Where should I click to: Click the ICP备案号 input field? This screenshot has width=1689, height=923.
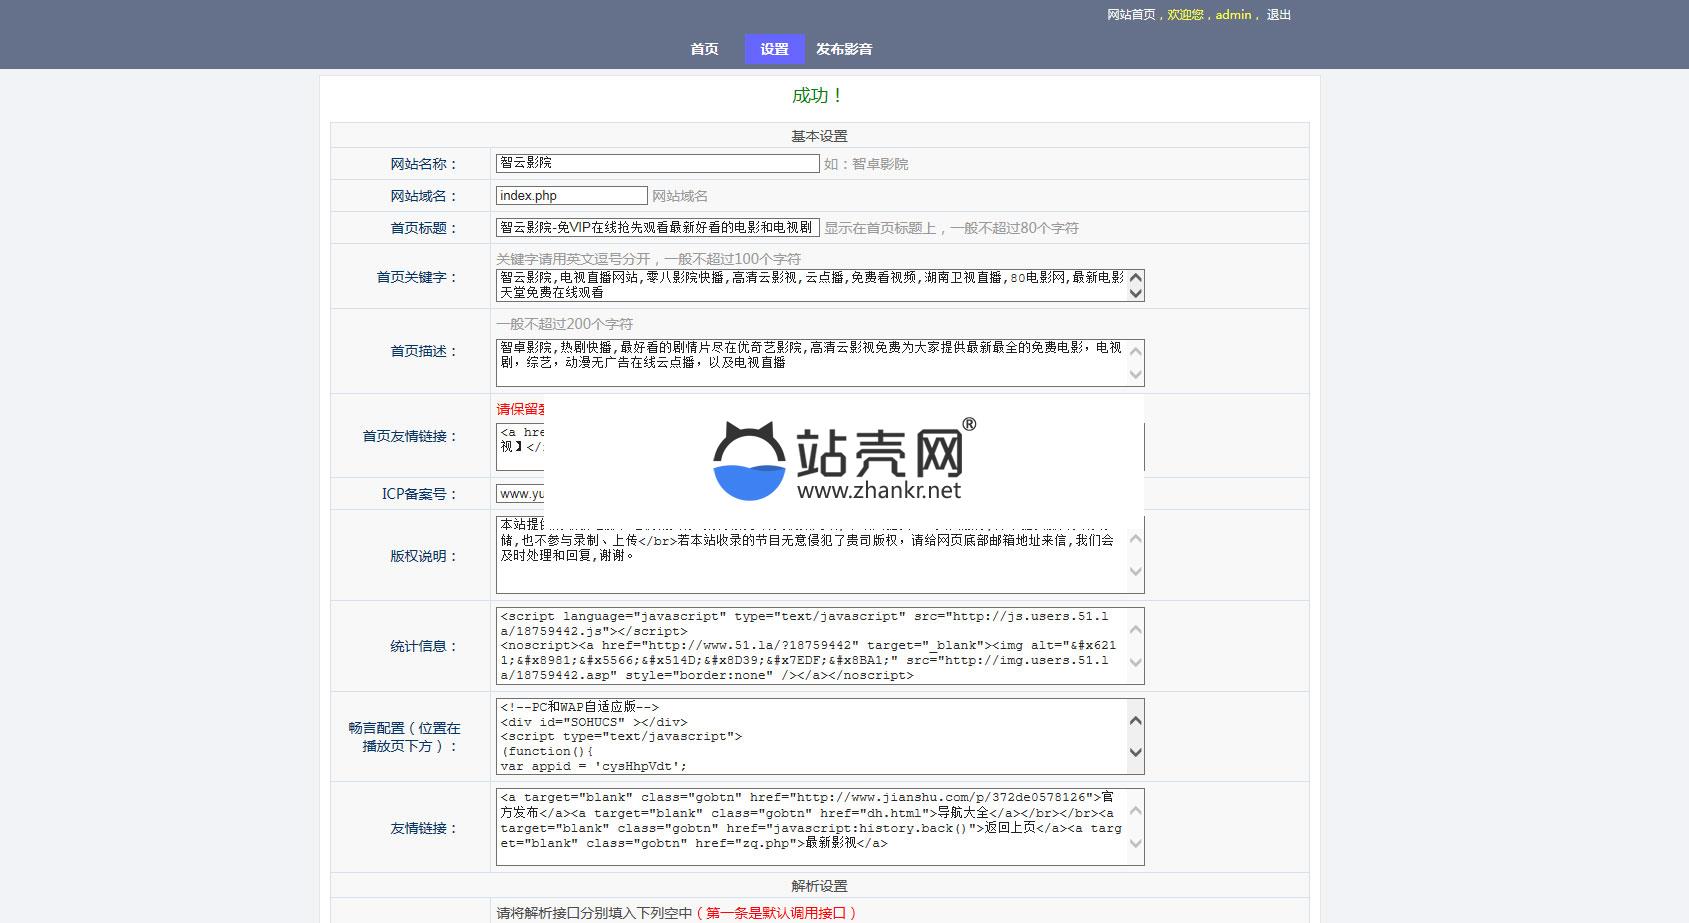[520, 494]
